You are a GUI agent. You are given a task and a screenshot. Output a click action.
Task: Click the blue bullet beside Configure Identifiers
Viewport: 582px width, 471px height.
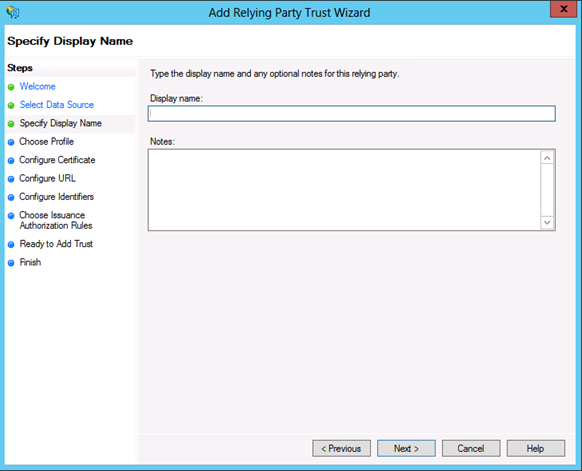pyautogui.click(x=11, y=197)
